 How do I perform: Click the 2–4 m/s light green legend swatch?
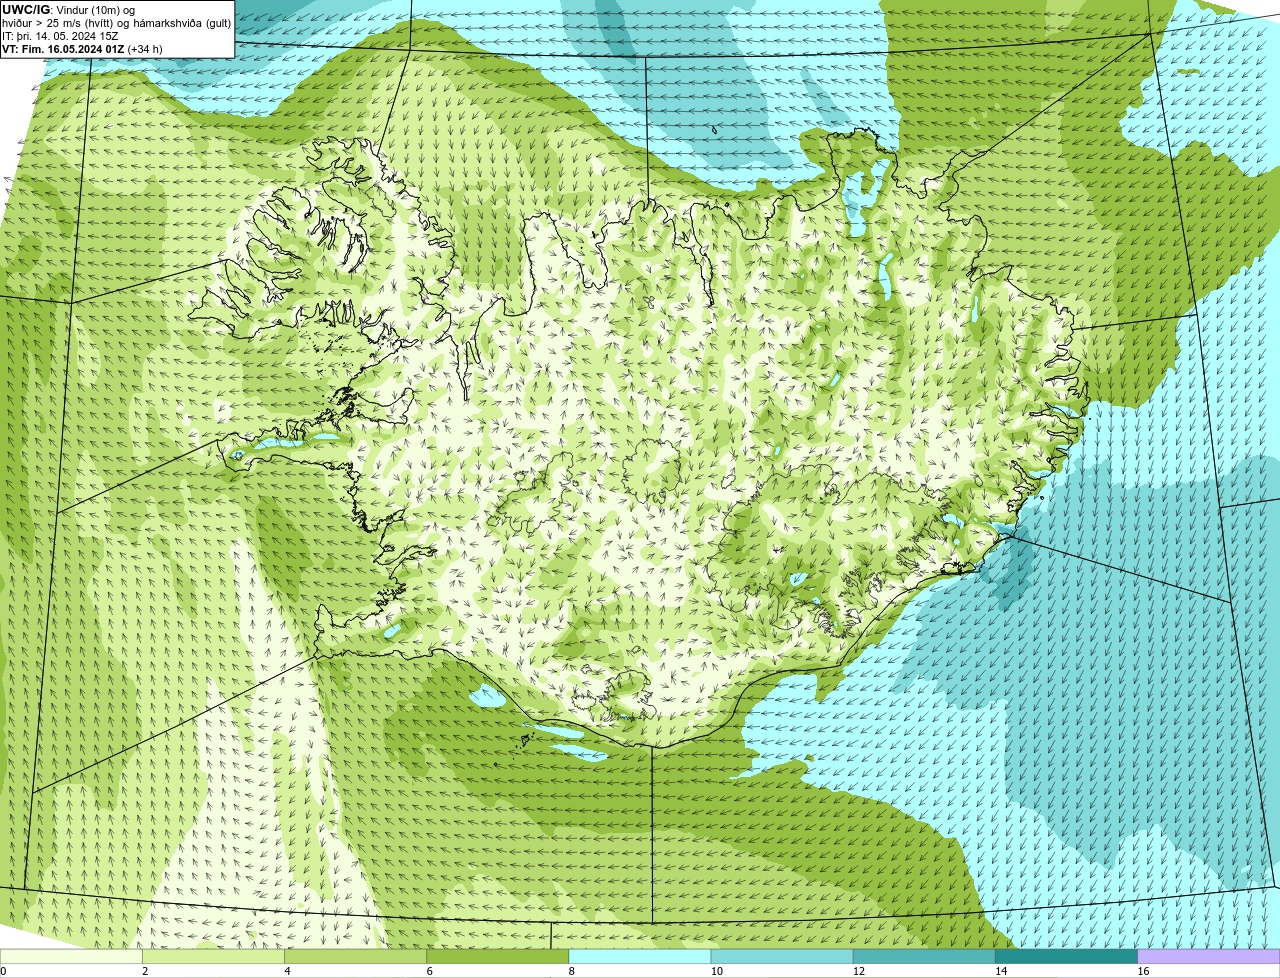coord(214,956)
